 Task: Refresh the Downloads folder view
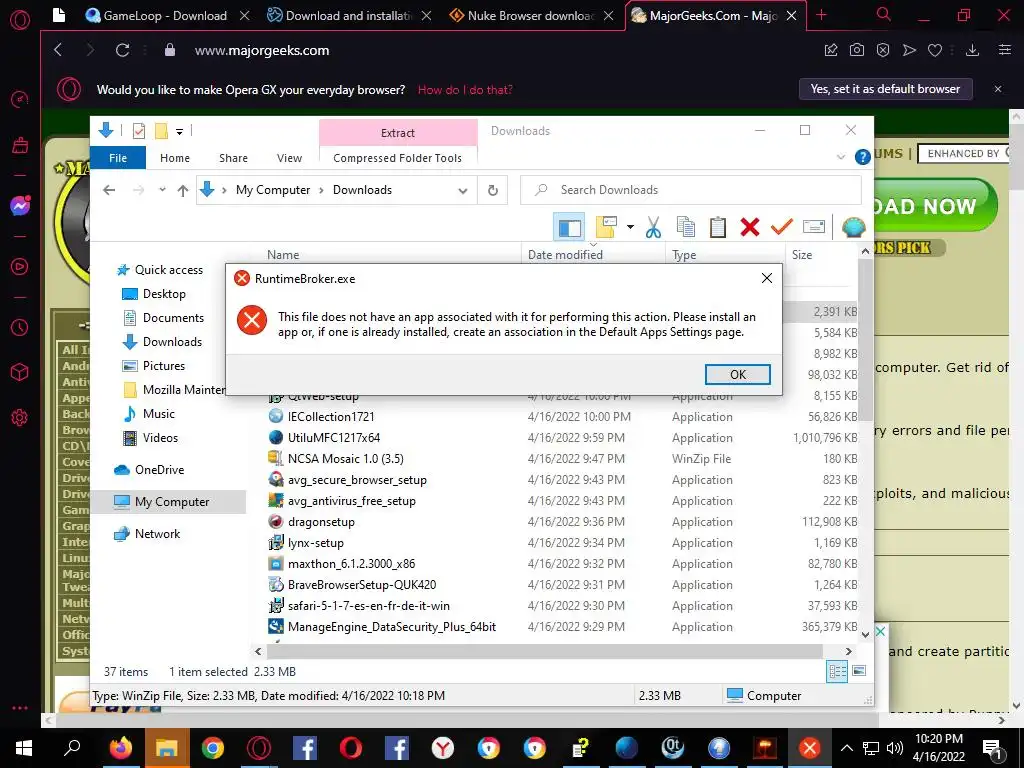coord(493,190)
